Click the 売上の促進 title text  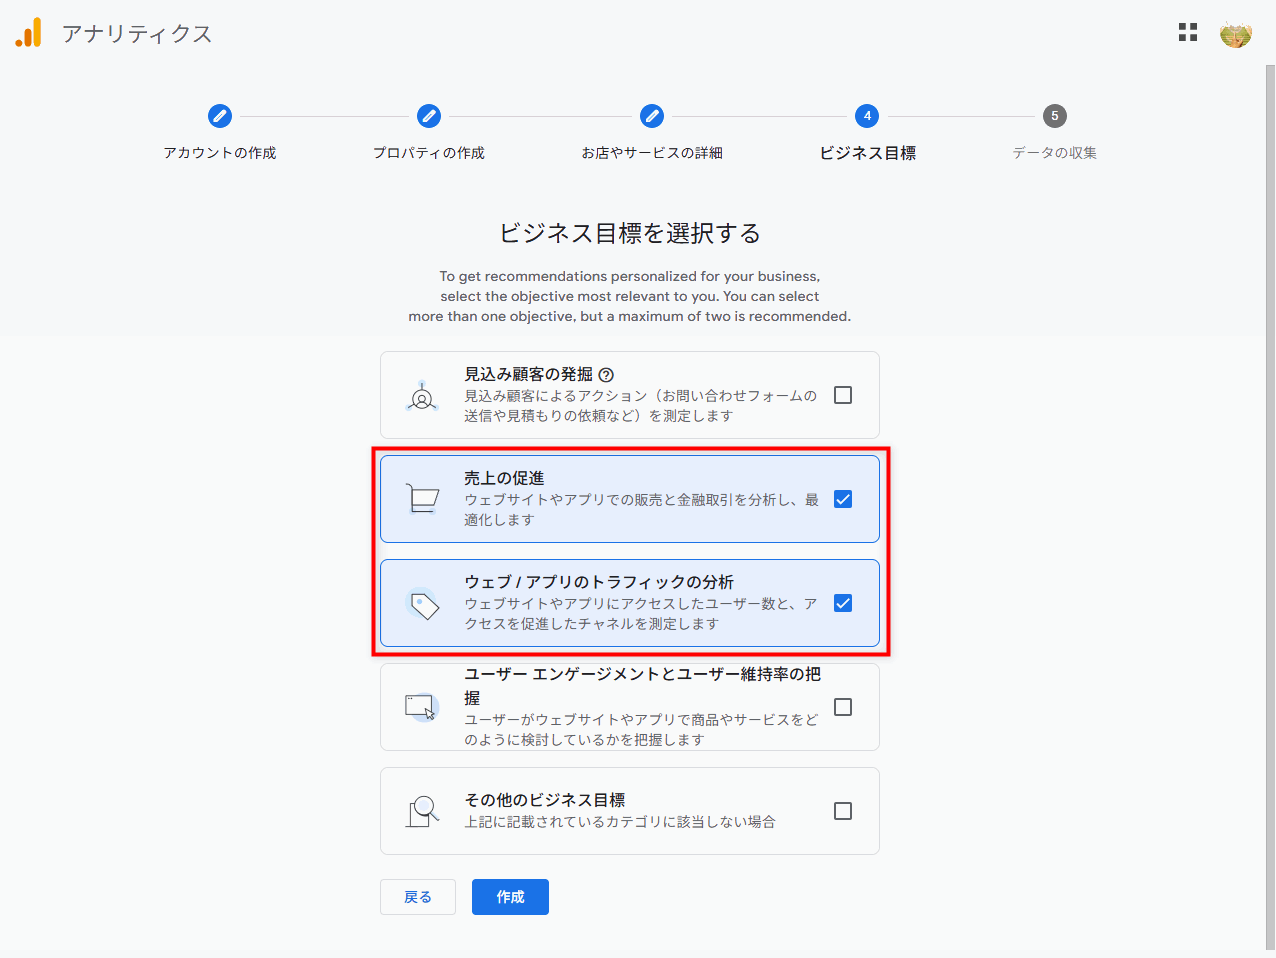coord(504,478)
